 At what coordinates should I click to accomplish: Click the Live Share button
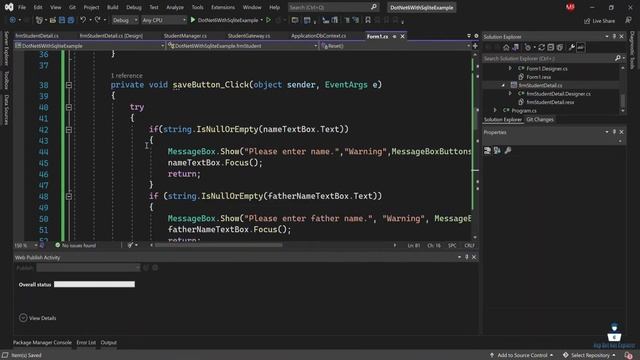pos(599,21)
